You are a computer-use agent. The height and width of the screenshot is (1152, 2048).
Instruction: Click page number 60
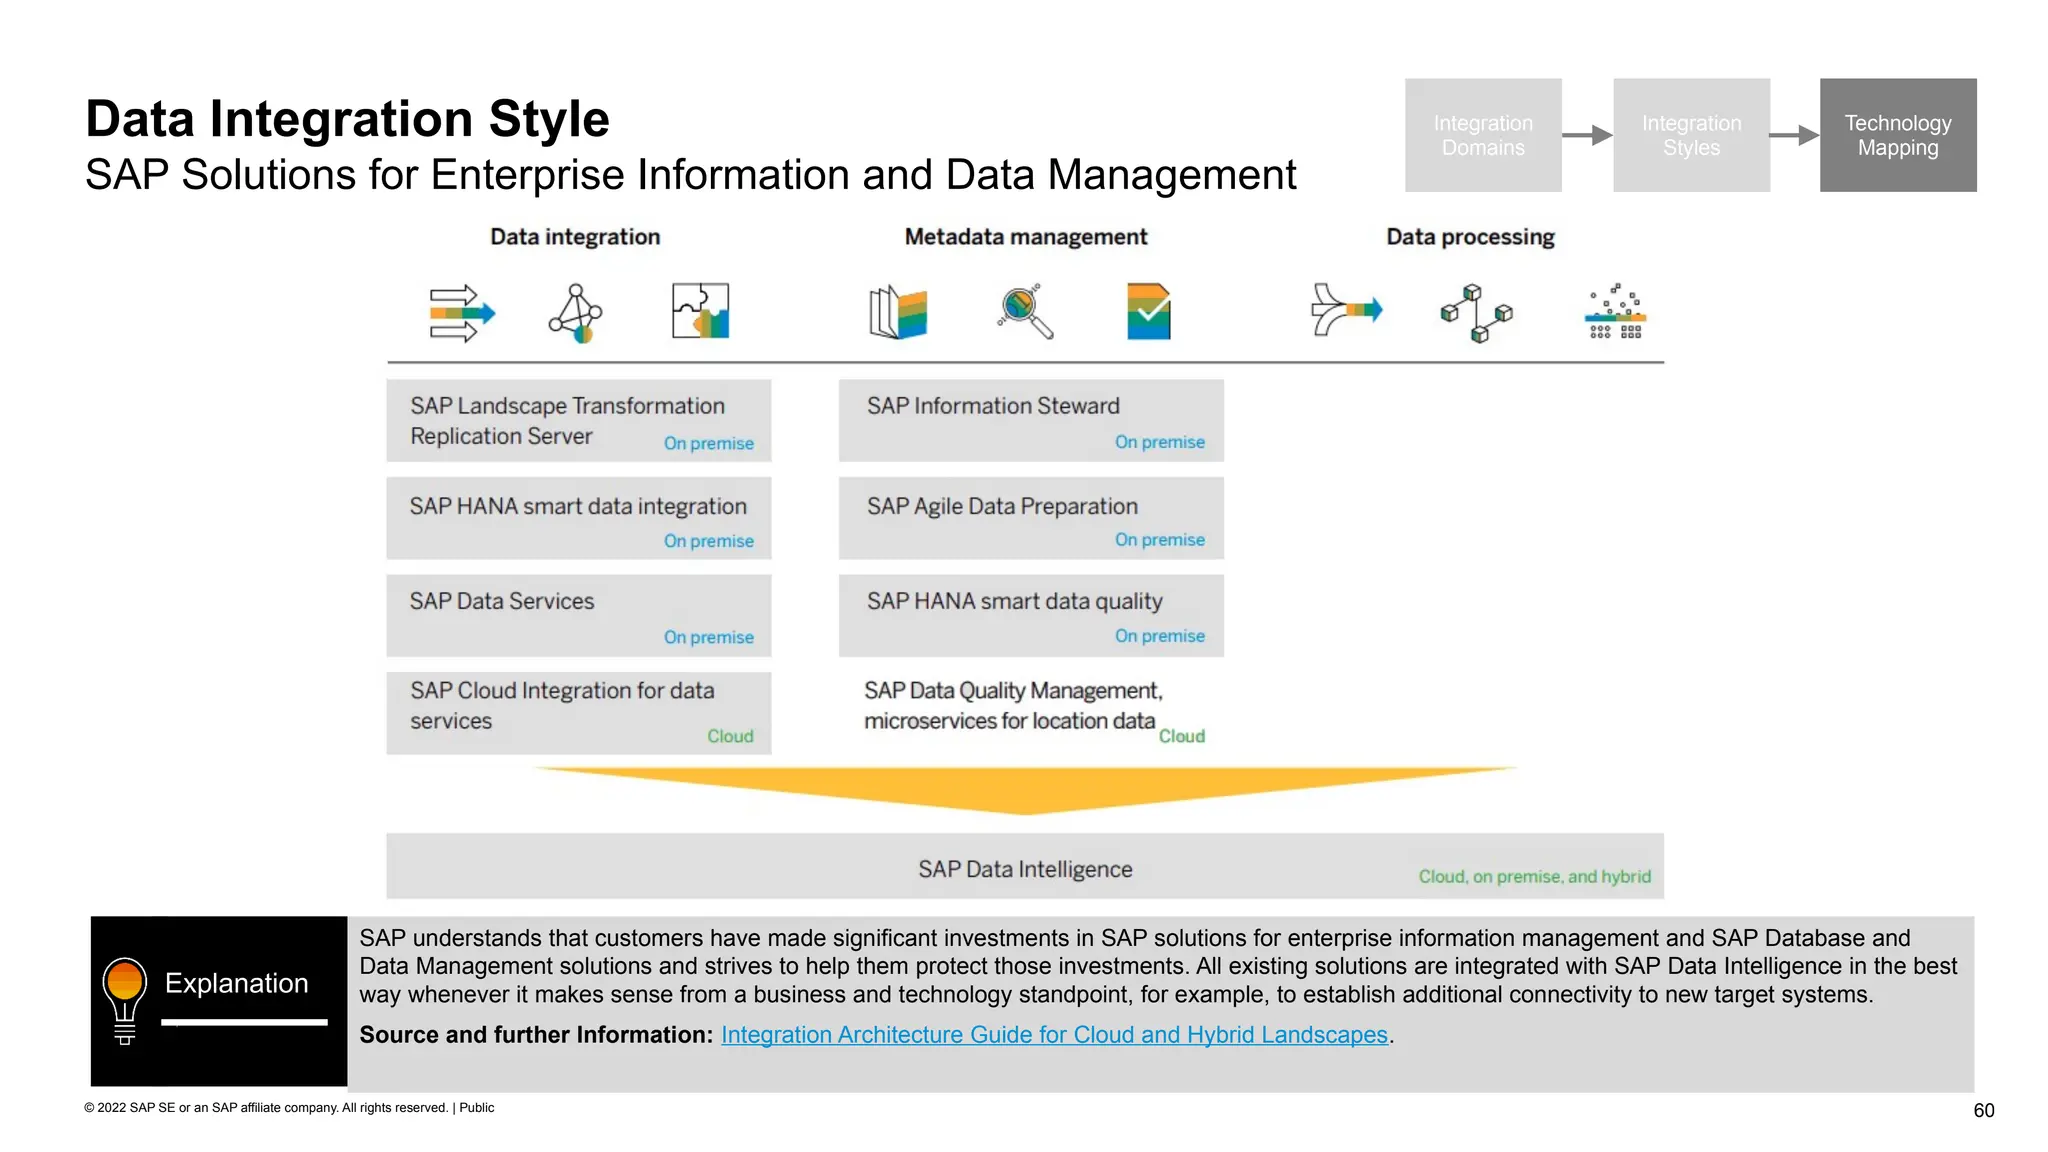click(x=1984, y=1110)
